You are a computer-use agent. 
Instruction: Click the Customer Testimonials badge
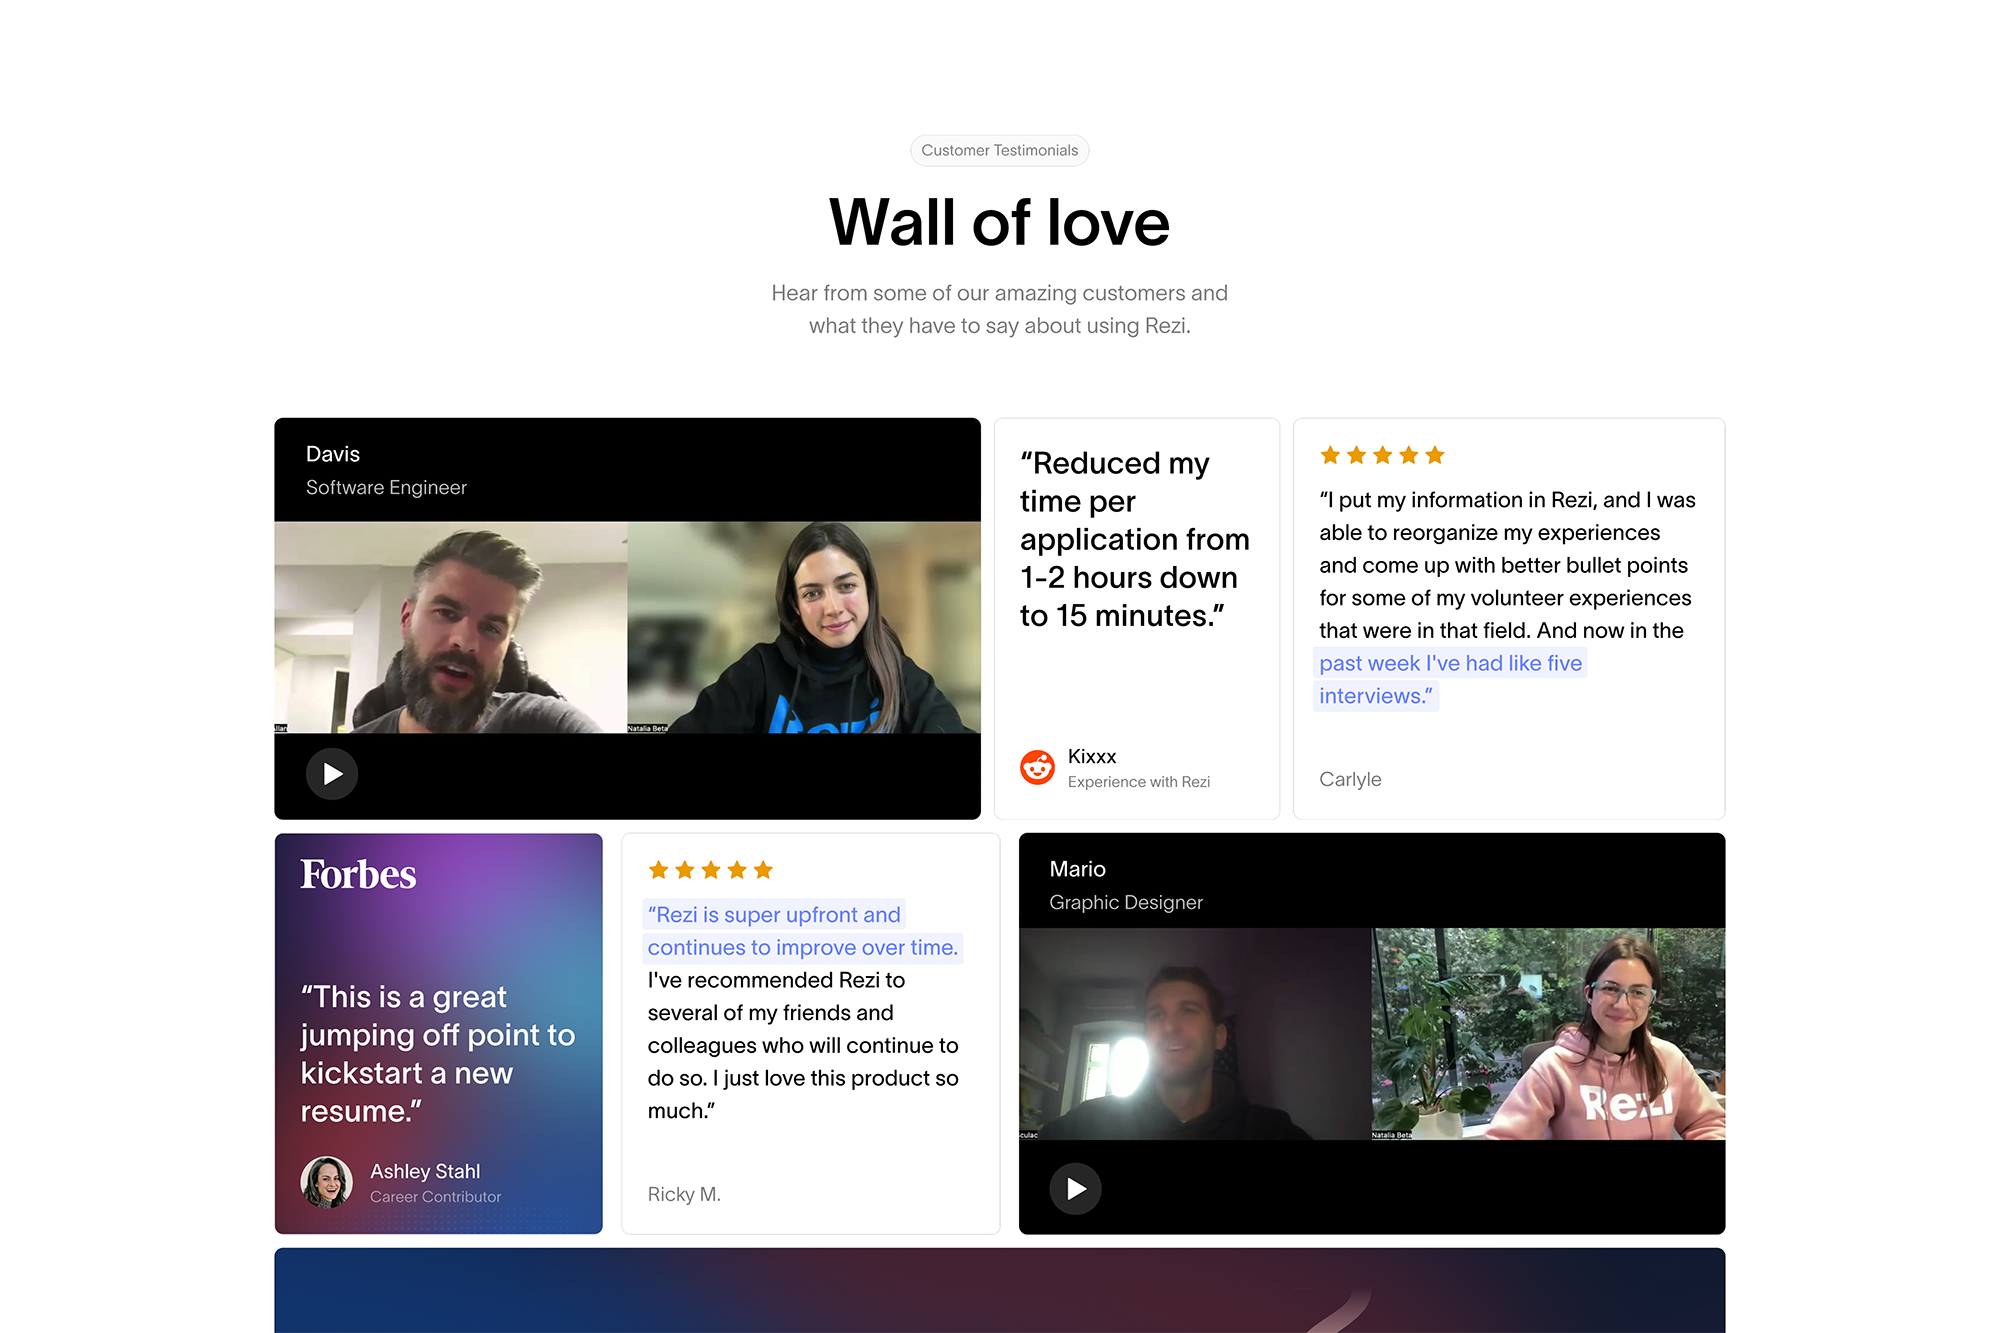point(999,150)
